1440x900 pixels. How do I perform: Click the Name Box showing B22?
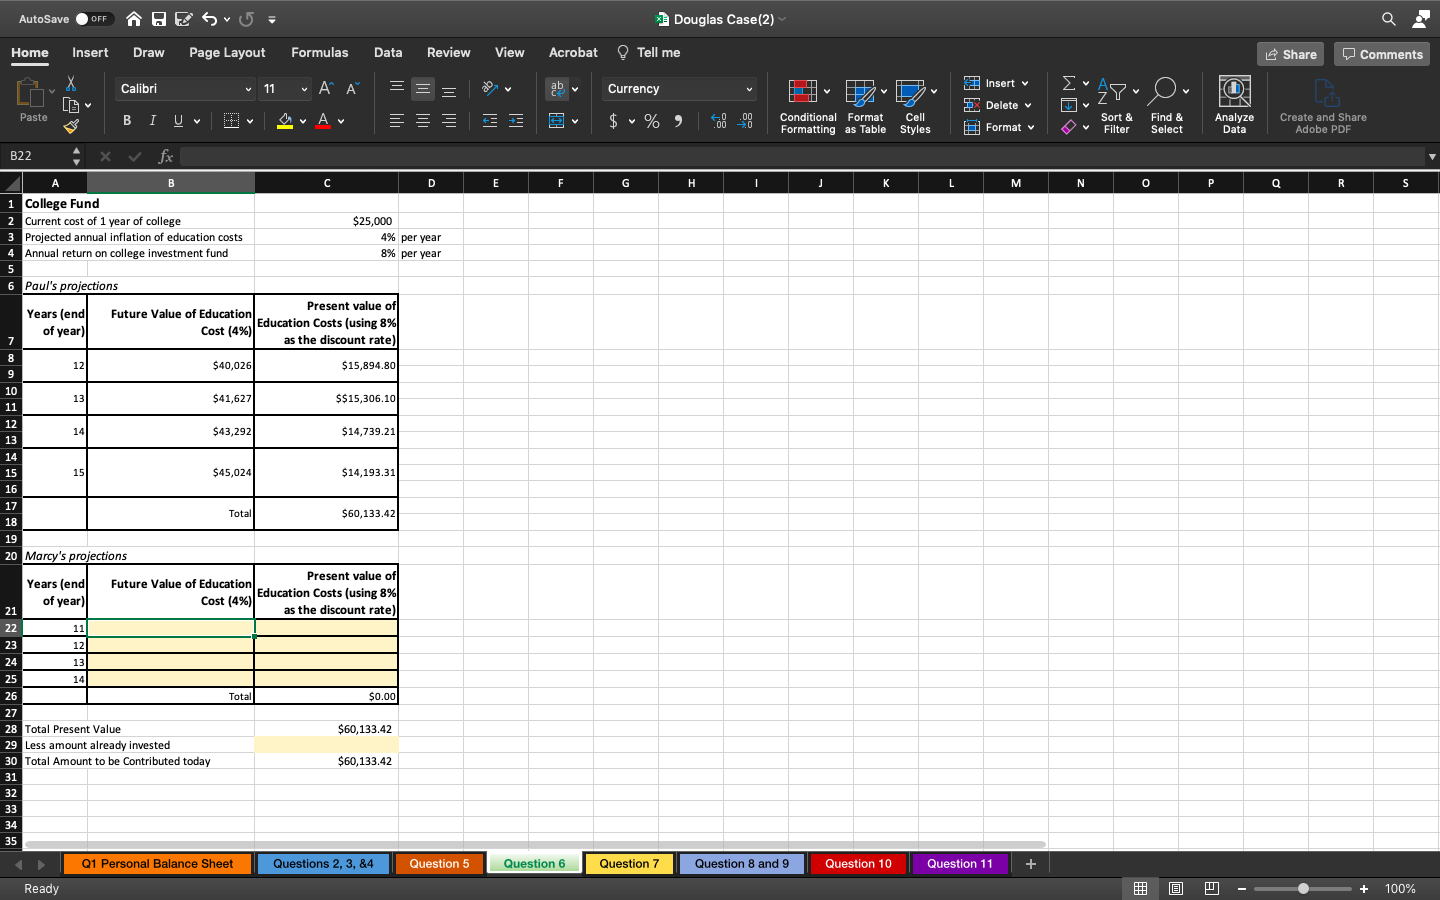[x=36, y=156]
